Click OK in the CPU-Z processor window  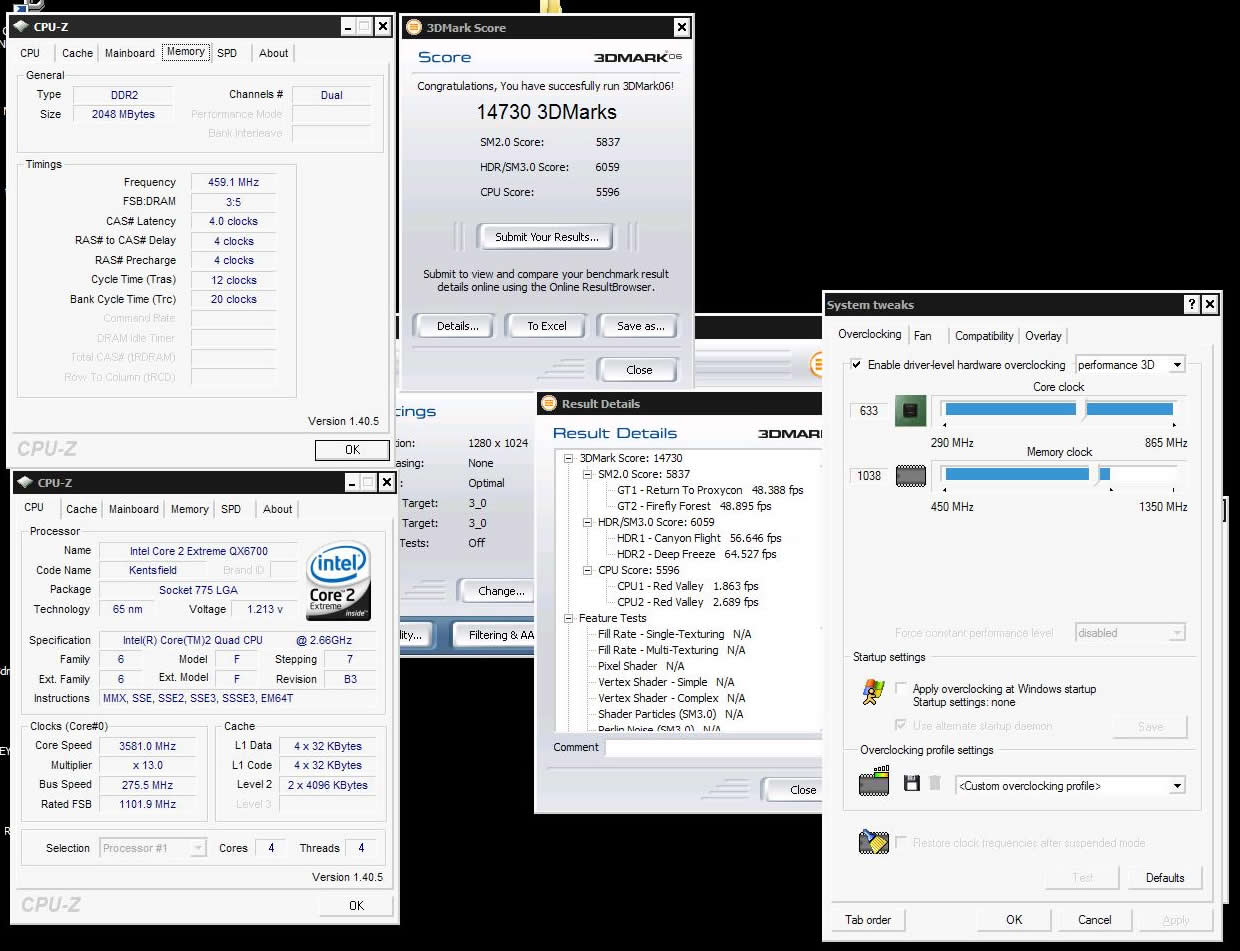356,906
